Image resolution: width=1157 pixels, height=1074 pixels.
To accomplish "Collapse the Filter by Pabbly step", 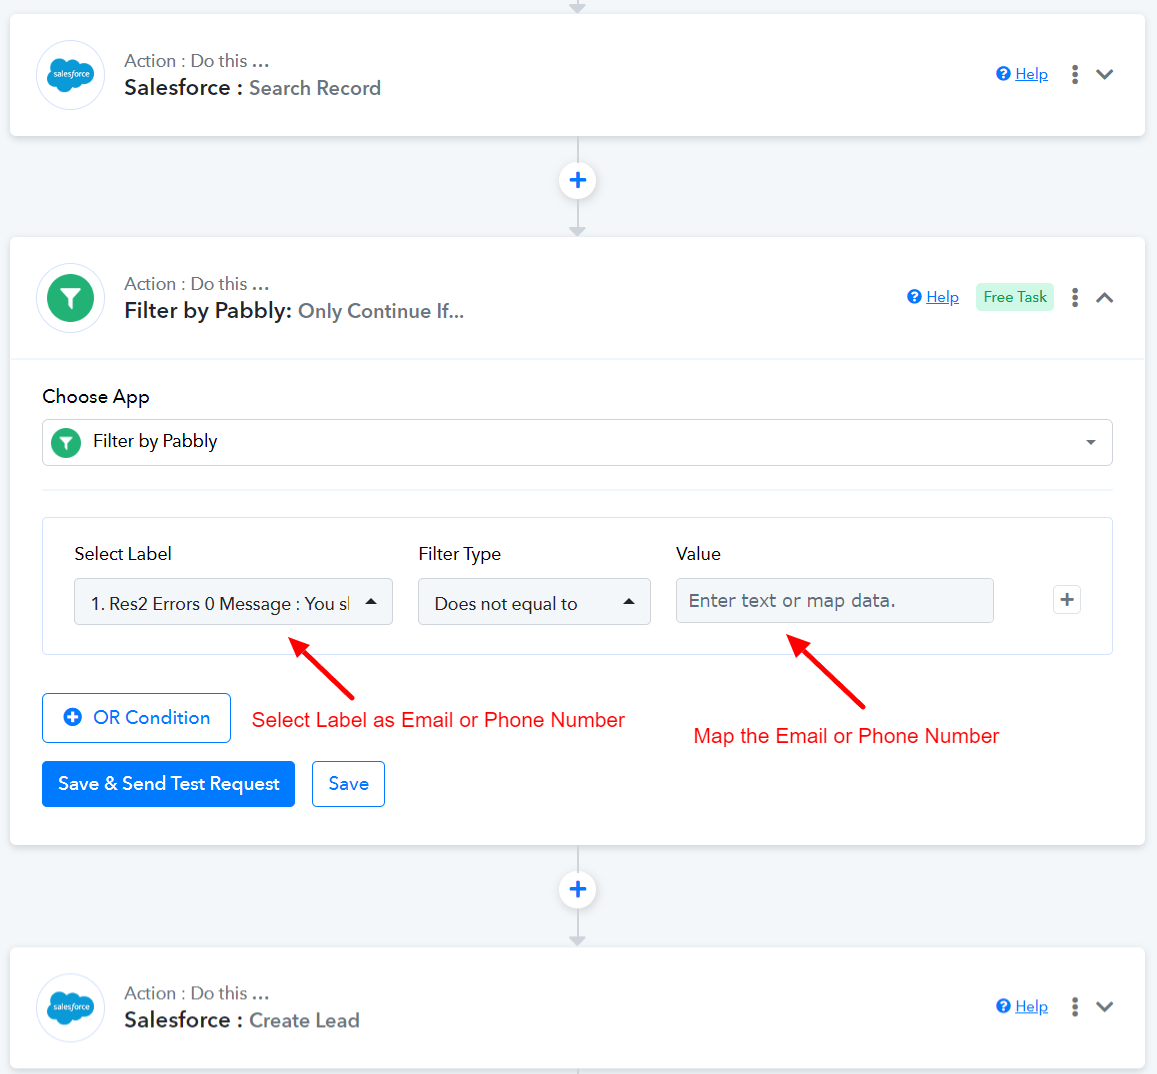I will pos(1104,297).
